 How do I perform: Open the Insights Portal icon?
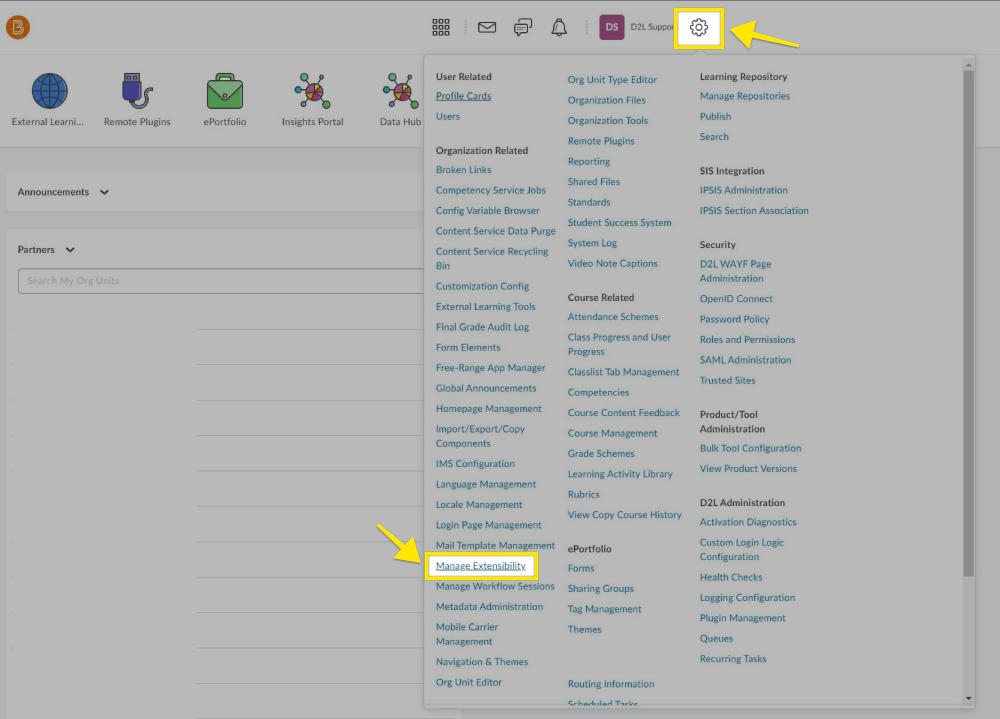coord(311,91)
